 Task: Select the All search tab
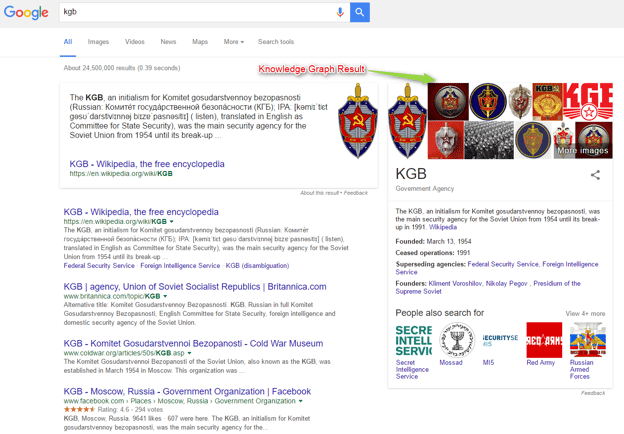[68, 42]
